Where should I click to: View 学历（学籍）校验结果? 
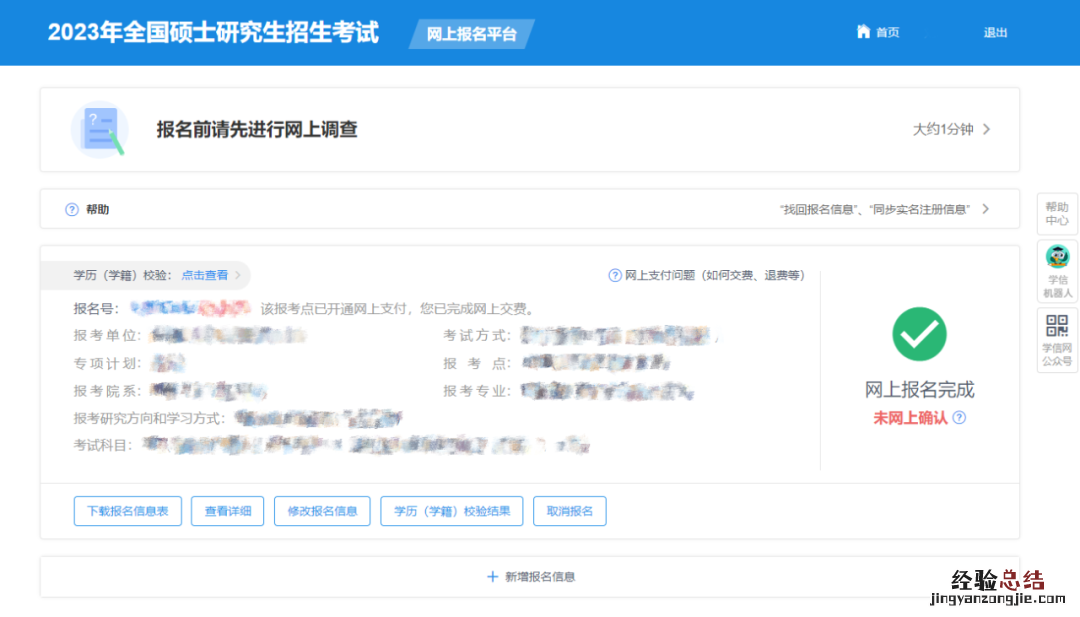tap(452, 511)
